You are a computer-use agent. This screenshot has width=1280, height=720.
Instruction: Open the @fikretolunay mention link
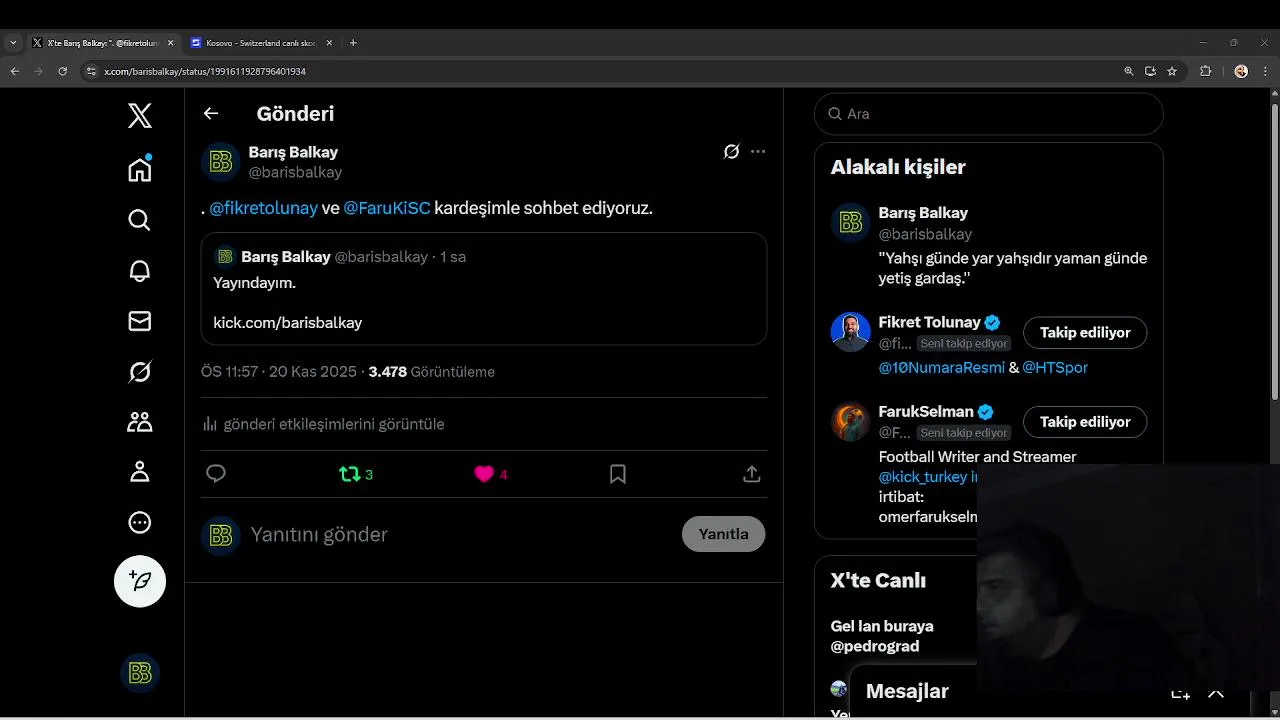[263, 208]
